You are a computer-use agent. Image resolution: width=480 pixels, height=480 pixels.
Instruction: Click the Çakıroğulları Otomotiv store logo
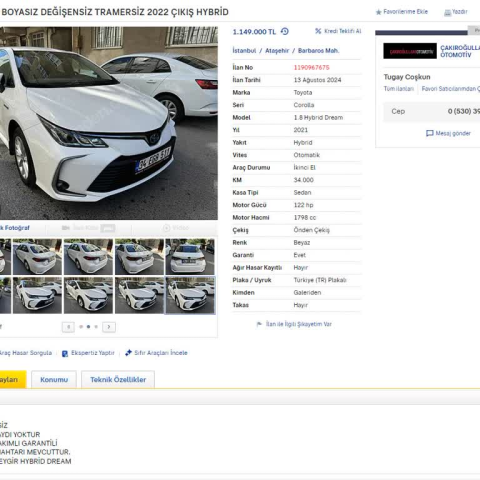point(410,51)
